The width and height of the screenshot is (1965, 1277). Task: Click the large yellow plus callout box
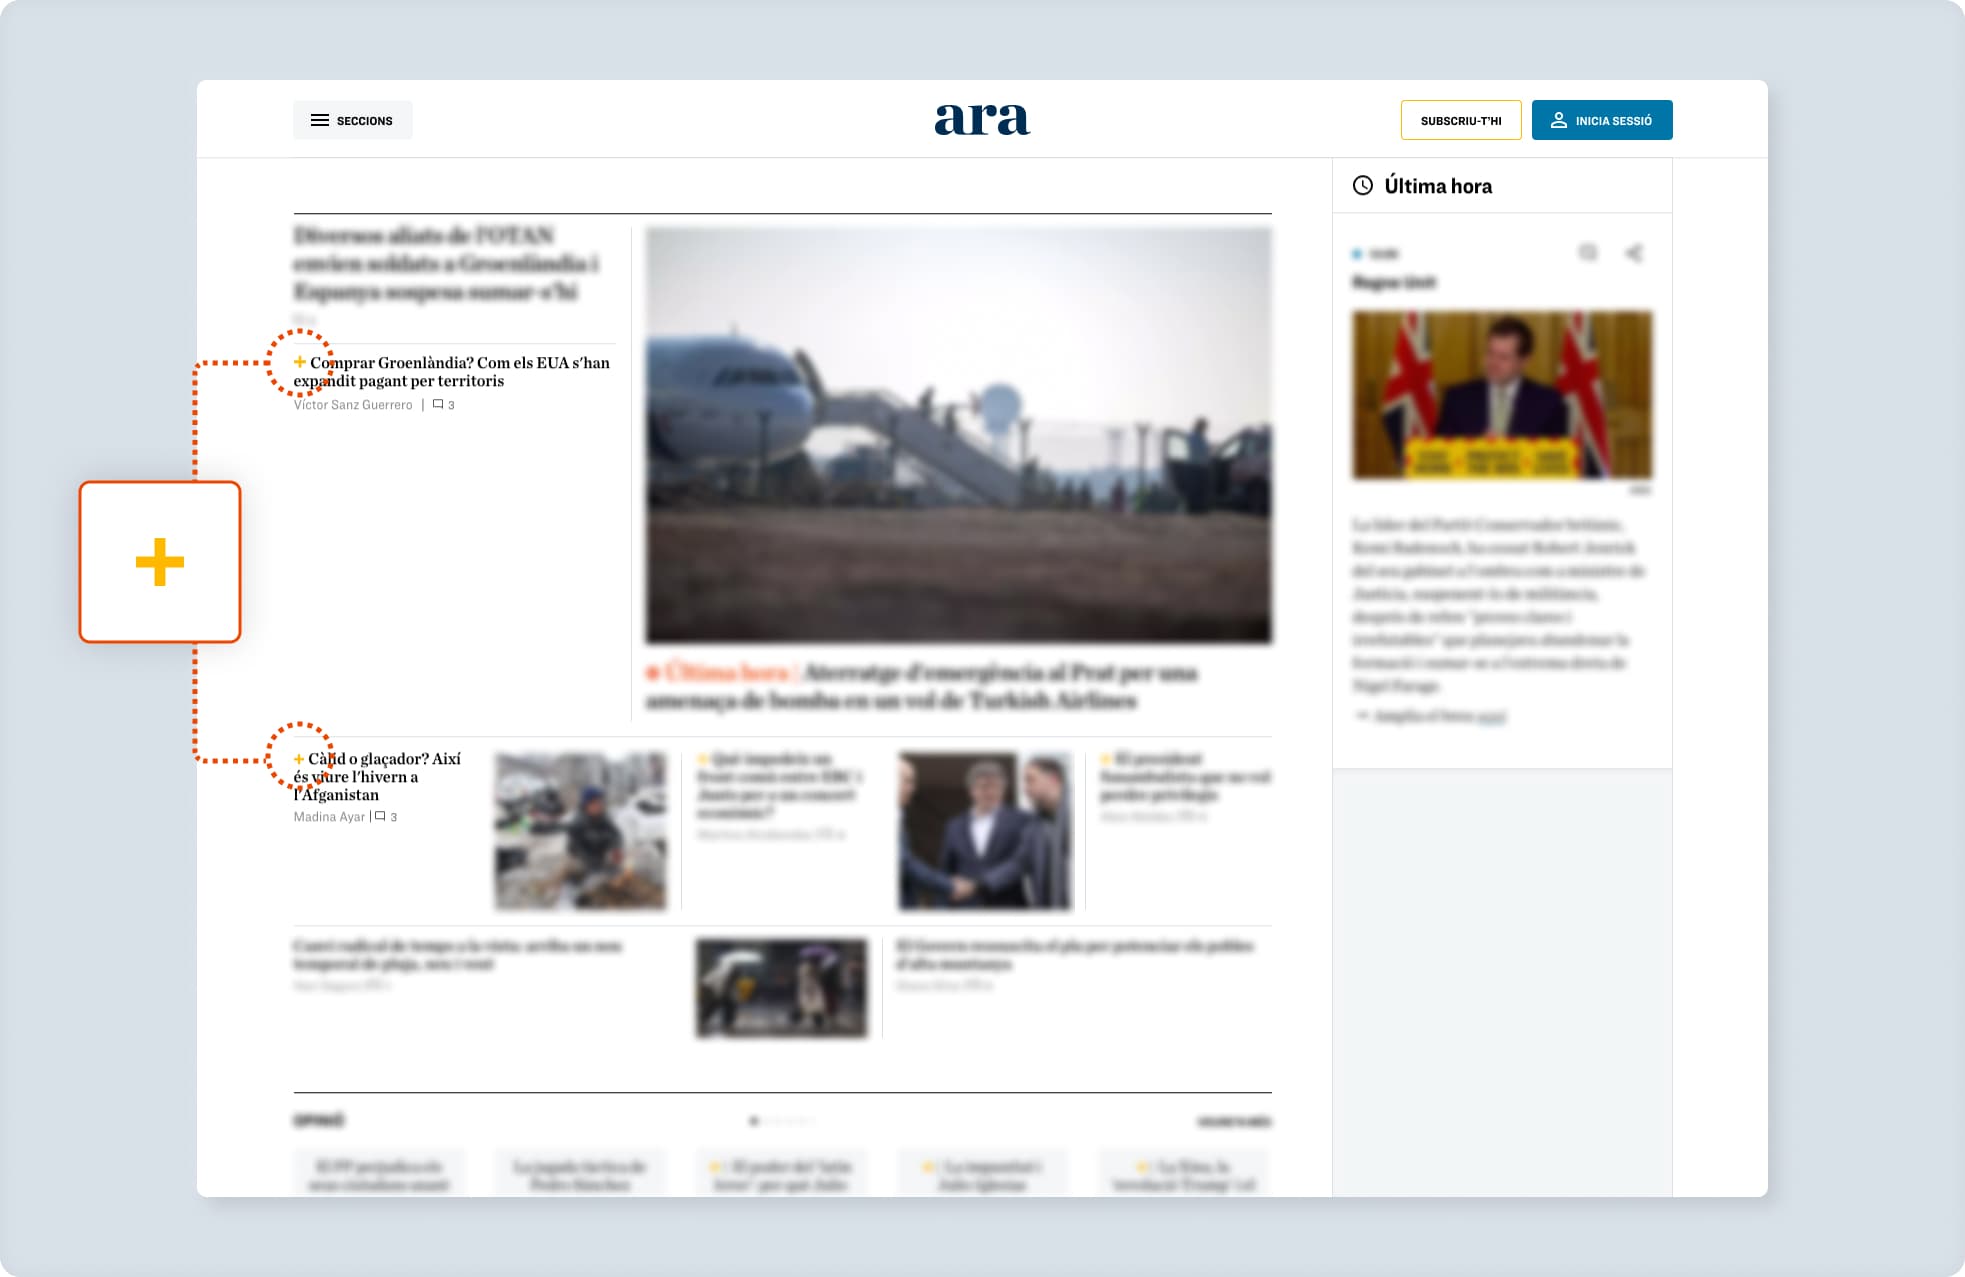[x=160, y=561]
